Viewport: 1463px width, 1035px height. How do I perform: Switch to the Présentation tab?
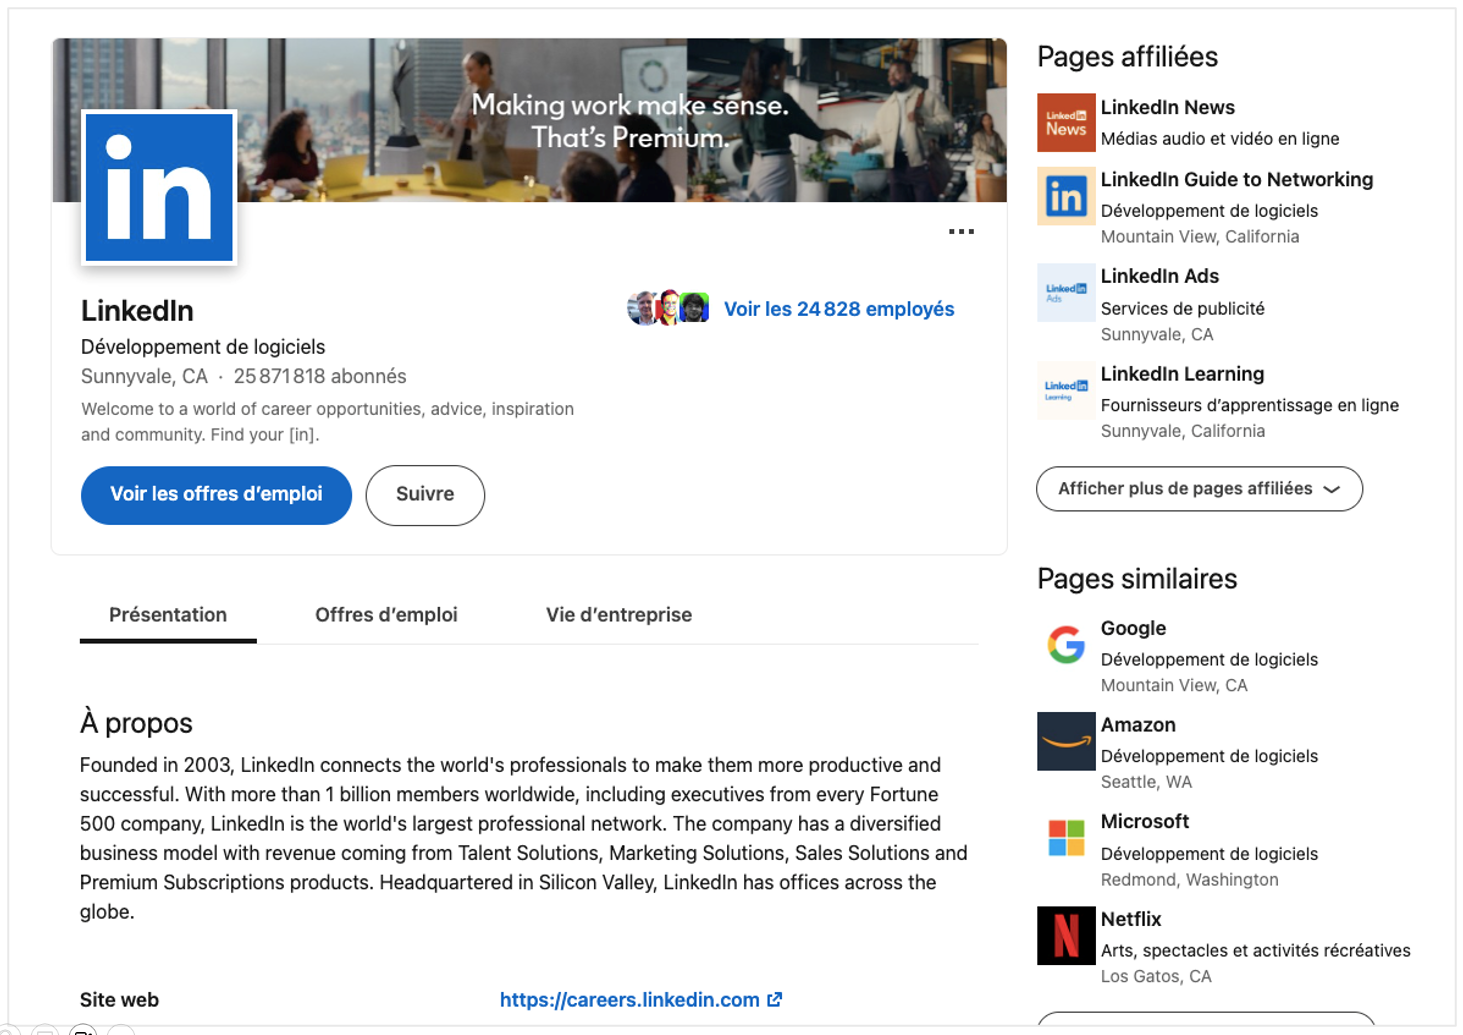168,615
